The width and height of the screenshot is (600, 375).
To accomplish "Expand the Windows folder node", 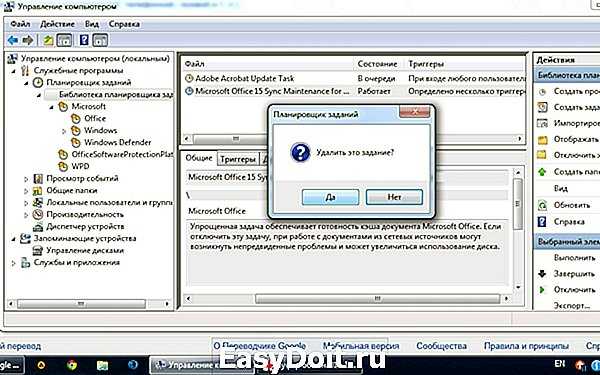I will point(64,130).
